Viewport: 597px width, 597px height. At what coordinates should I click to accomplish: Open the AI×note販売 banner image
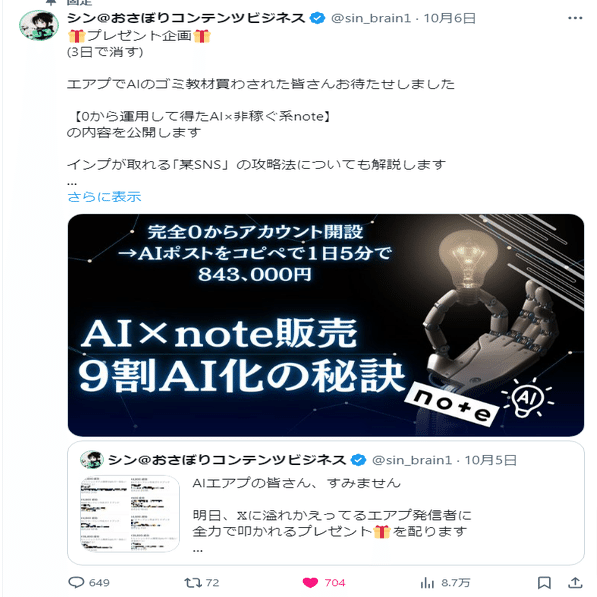pyautogui.click(x=326, y=325)
